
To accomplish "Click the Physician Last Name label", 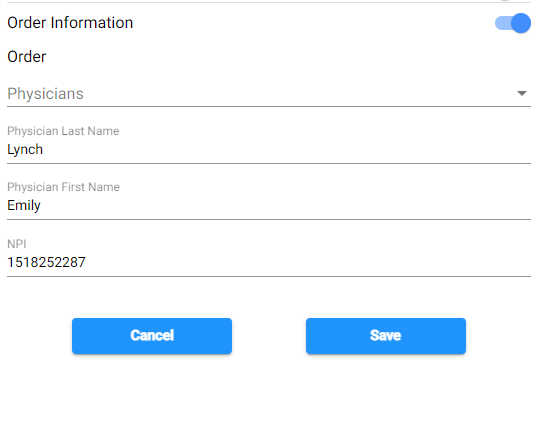I will tap(63, 131).
